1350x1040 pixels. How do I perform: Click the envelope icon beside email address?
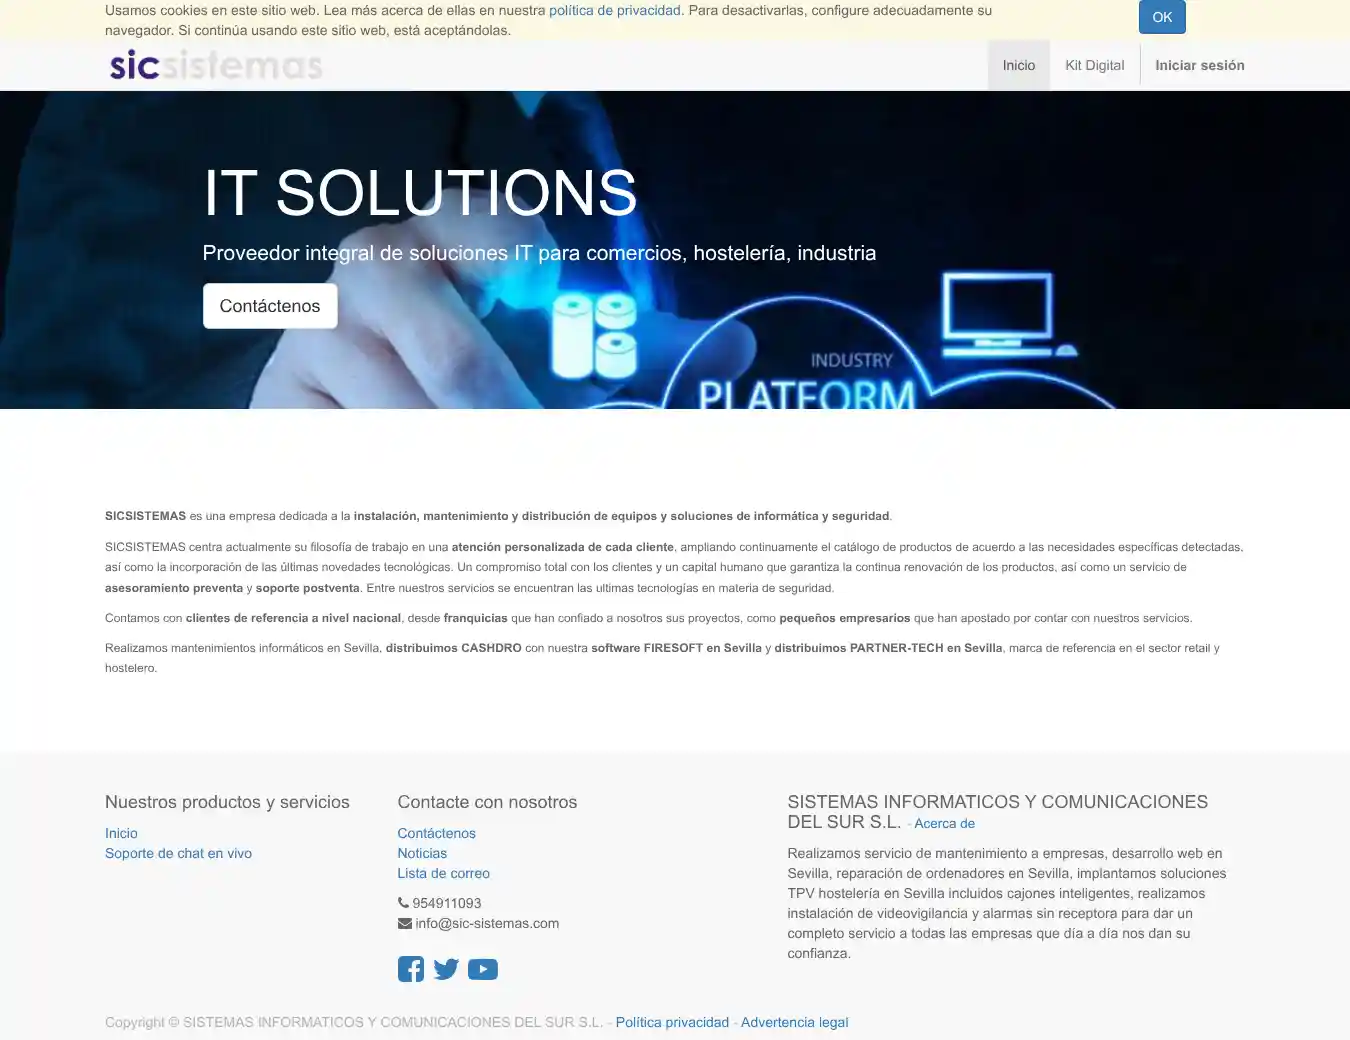tap(404, 923)
